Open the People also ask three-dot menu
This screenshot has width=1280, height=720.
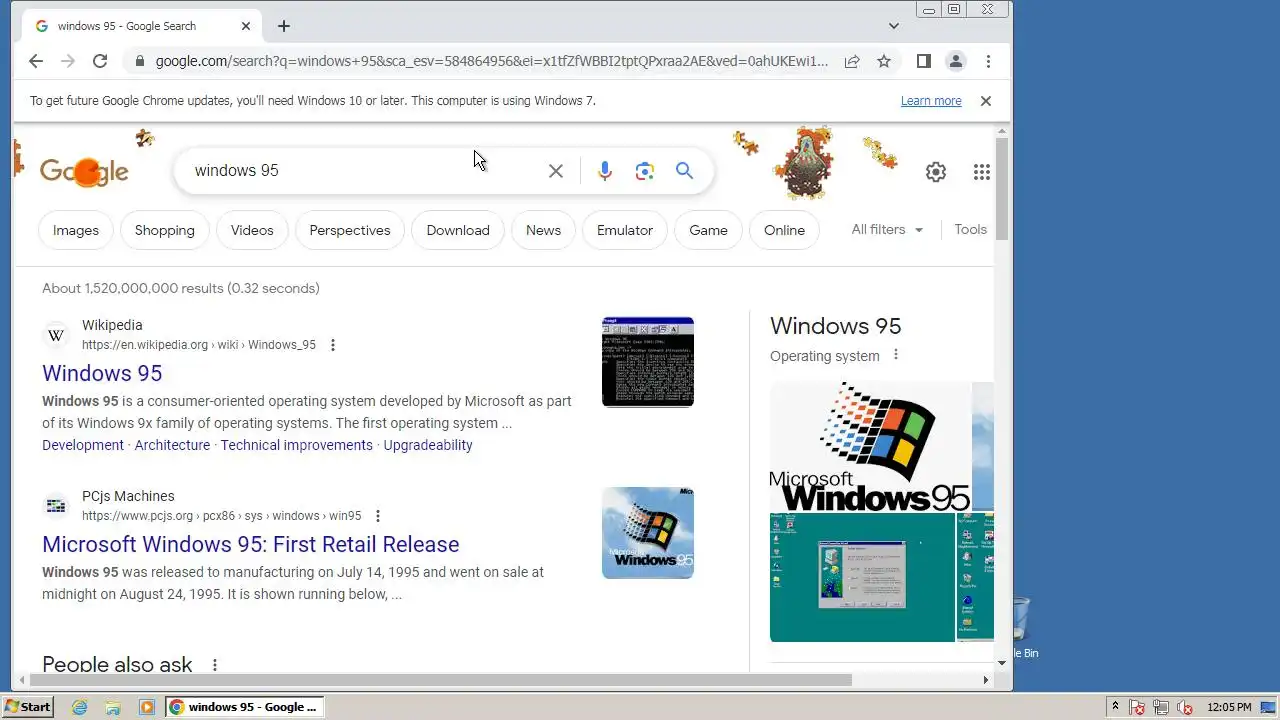[214, 665]
